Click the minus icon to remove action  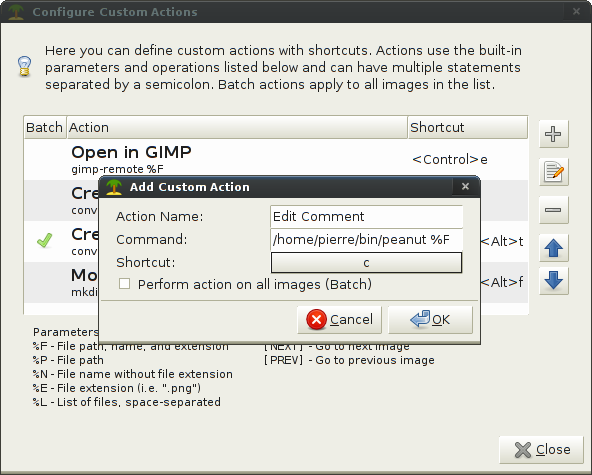(x=553, y=210)
